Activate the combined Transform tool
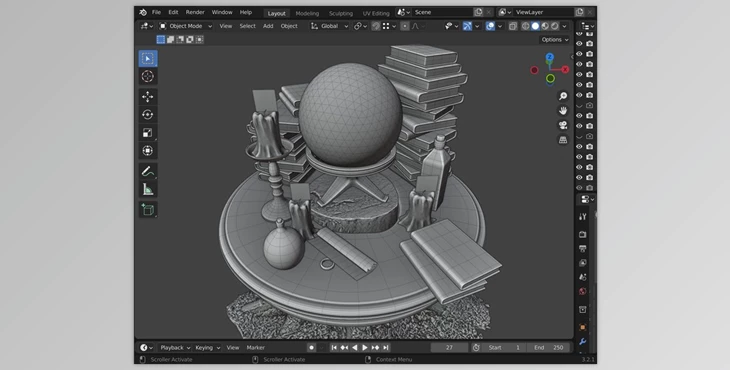The image size is (730, 370). pyautogui.click(x=148, y=151)
